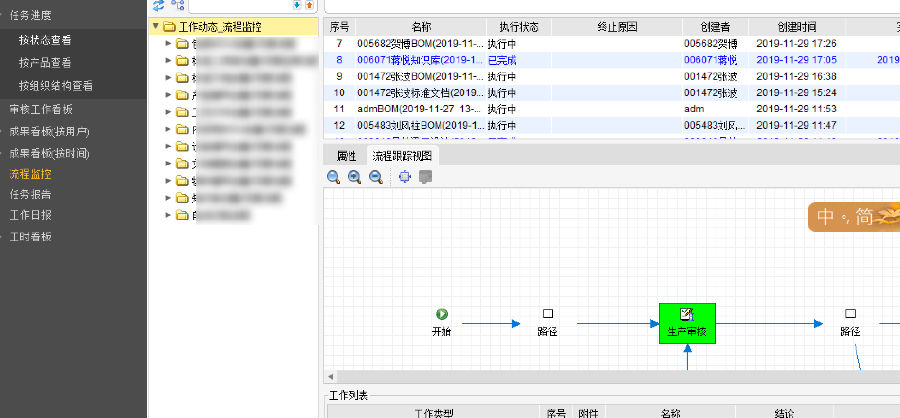Switch to the 属性 tab
The image size is (900, 418).
(x=346, y=156)
